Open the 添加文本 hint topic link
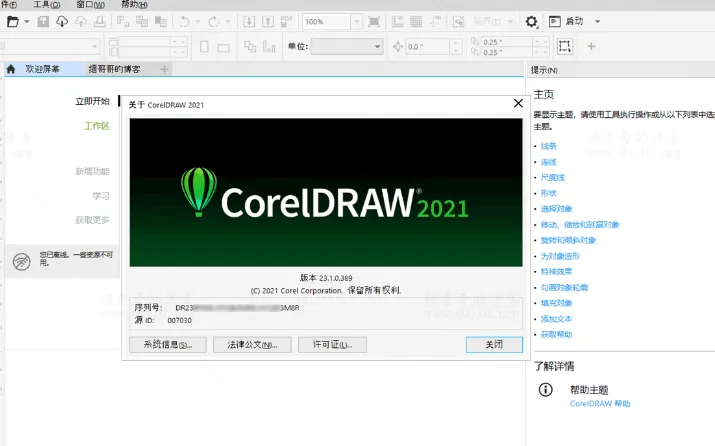The height and width of the screenshot is (446, 715). [x=556, y=319]
